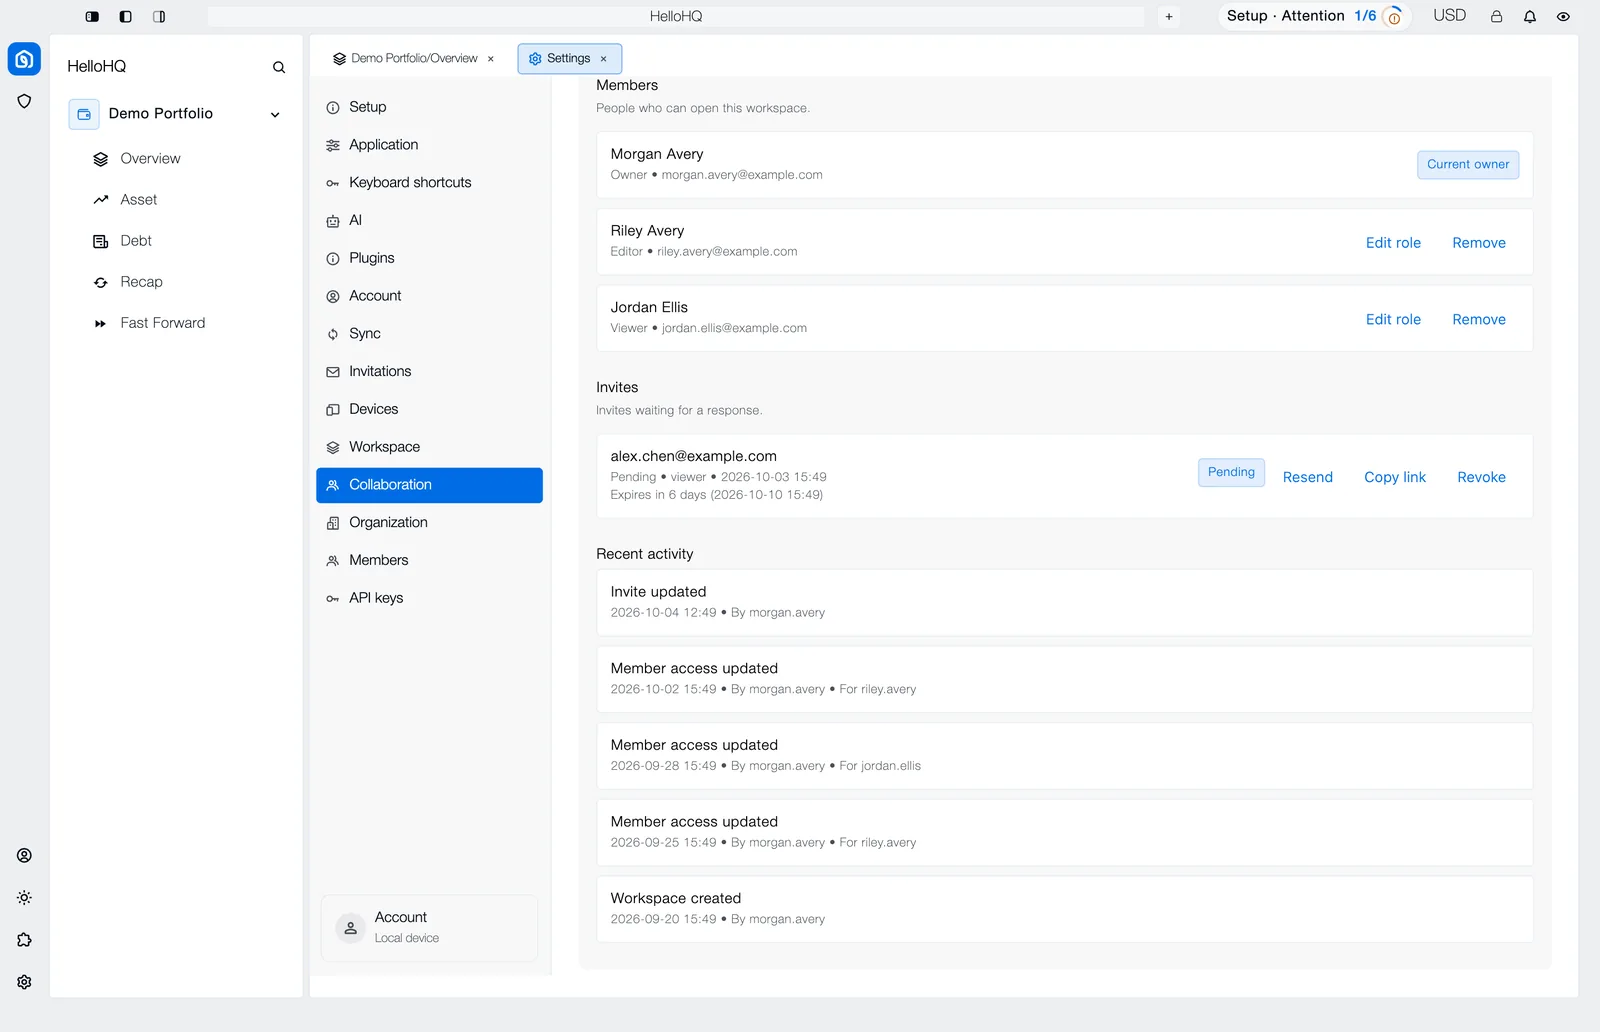Image resolution: width=1600 pixels, height=1032 pixels.
Task: Toggle the eye visibility icon in the top bar
Action: click(1563, 16)
